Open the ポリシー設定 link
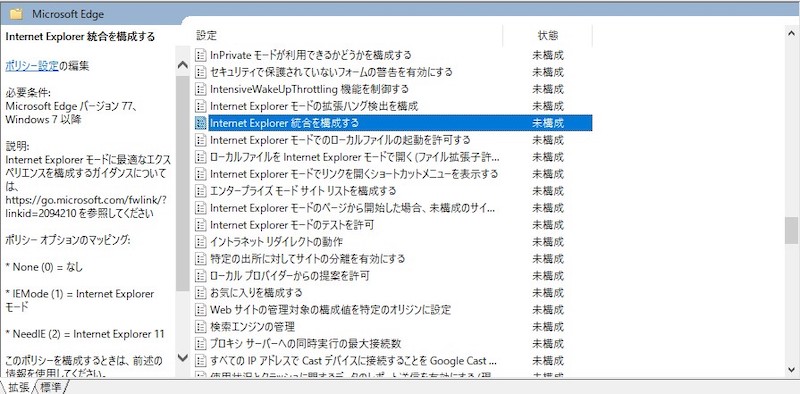 click(32, 66)
